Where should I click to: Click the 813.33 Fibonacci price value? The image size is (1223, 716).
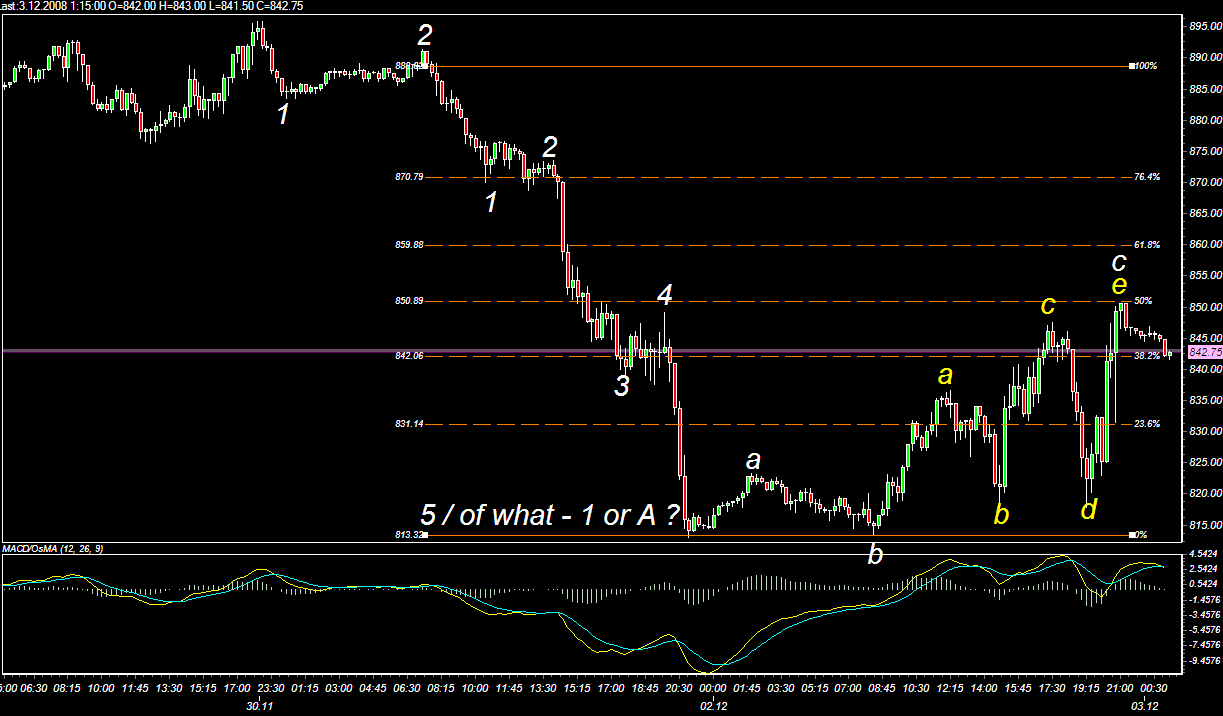click(408, 535)
